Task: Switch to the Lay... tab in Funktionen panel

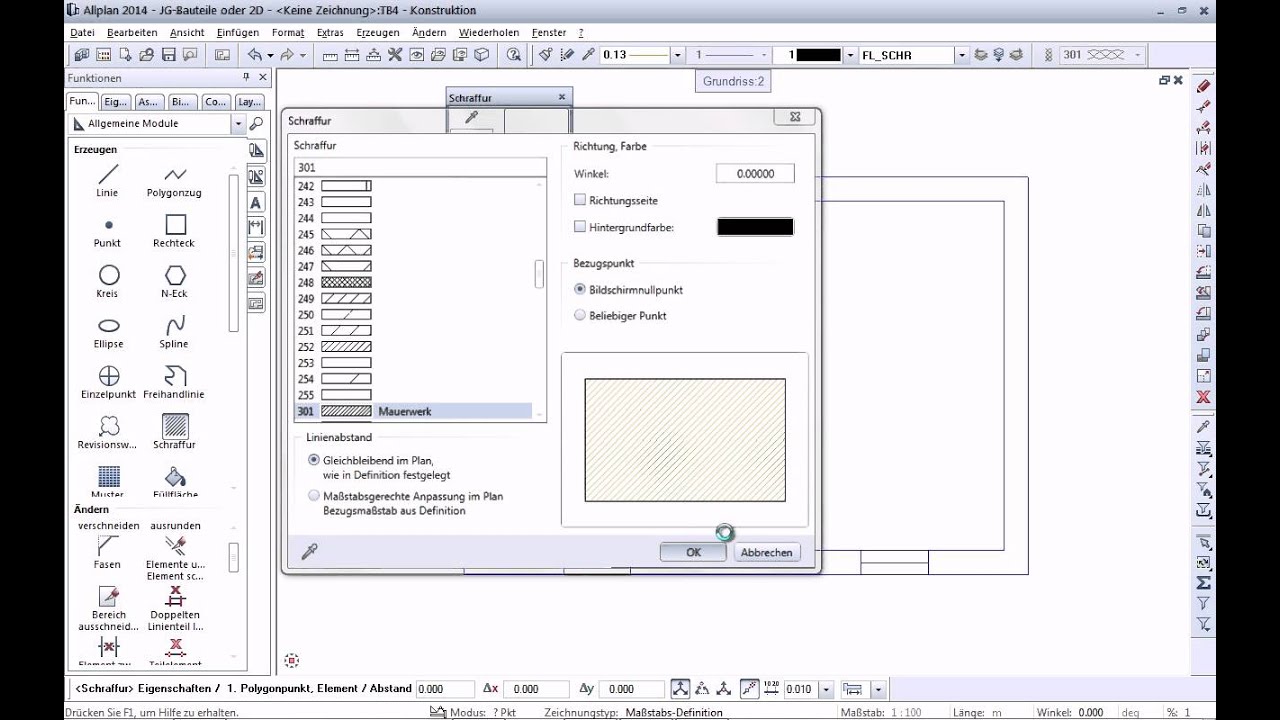Action: coord(249,101)
